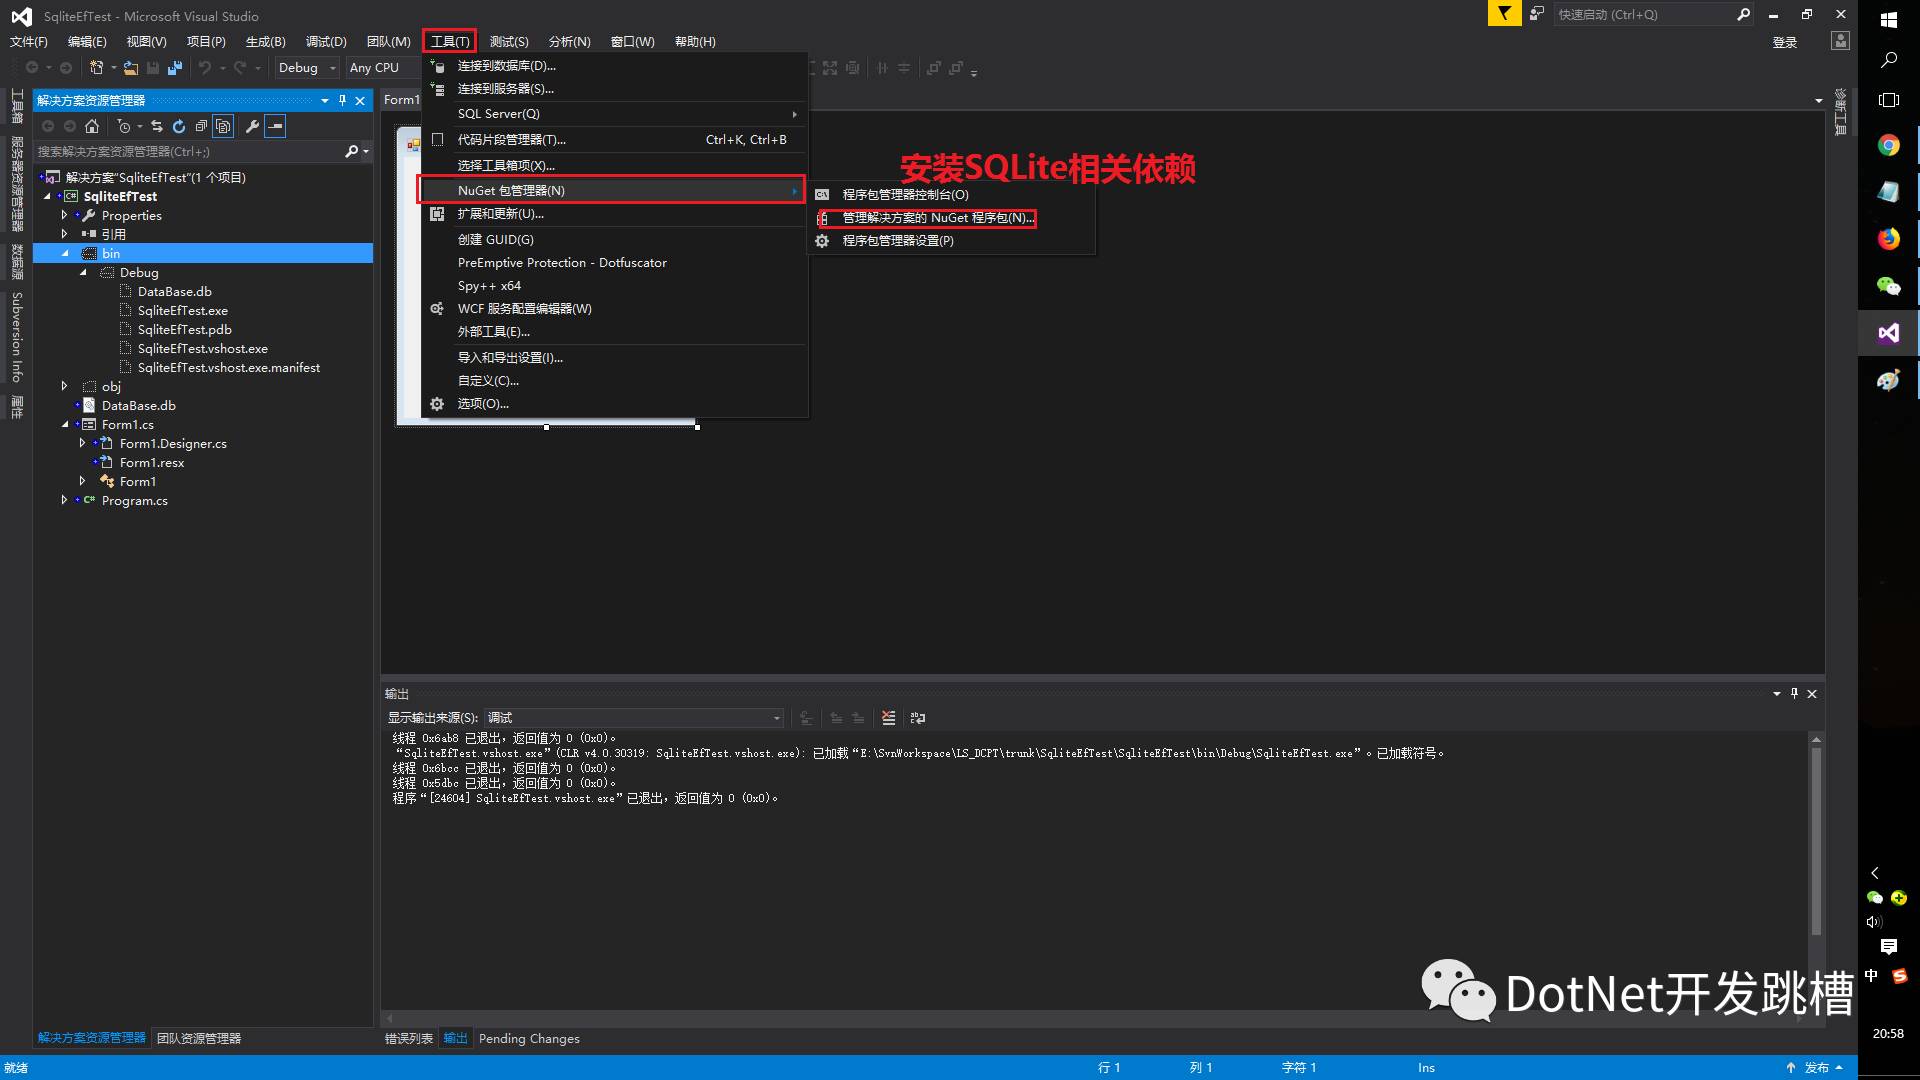The height and width of the screenshot is (1080, 1920).
Task: Click 发布 in the status bar
Action: point(1816,1068)
